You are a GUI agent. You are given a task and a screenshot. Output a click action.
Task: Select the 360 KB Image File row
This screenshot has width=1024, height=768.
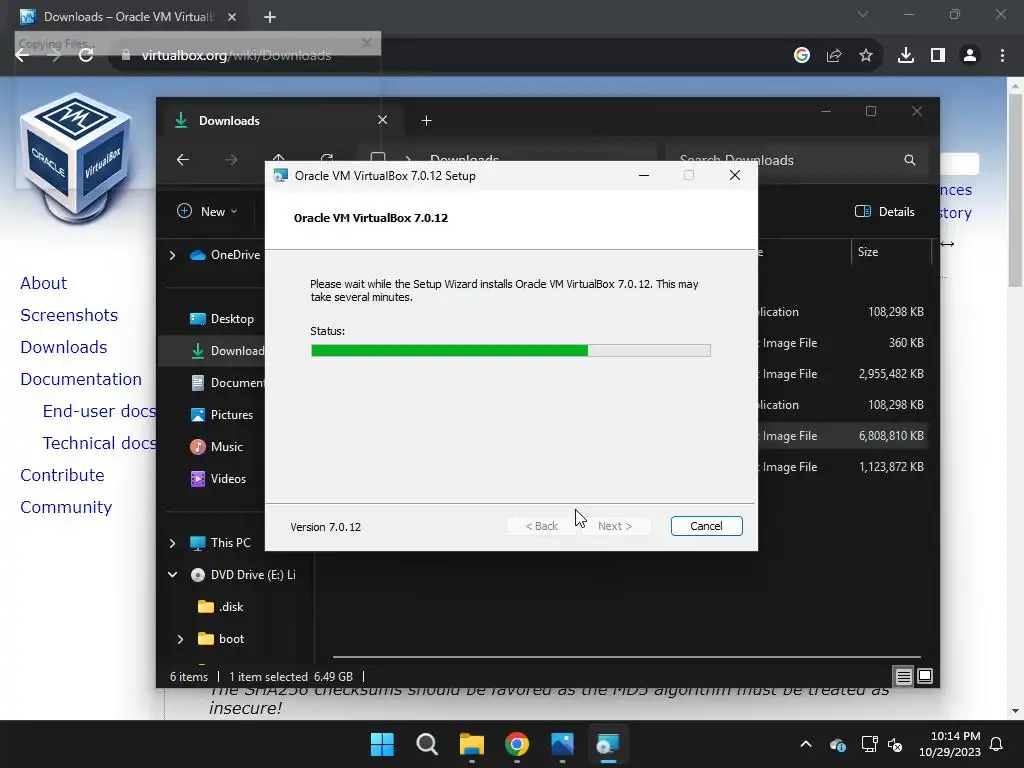pyautogui.click(x=842, y=343)
